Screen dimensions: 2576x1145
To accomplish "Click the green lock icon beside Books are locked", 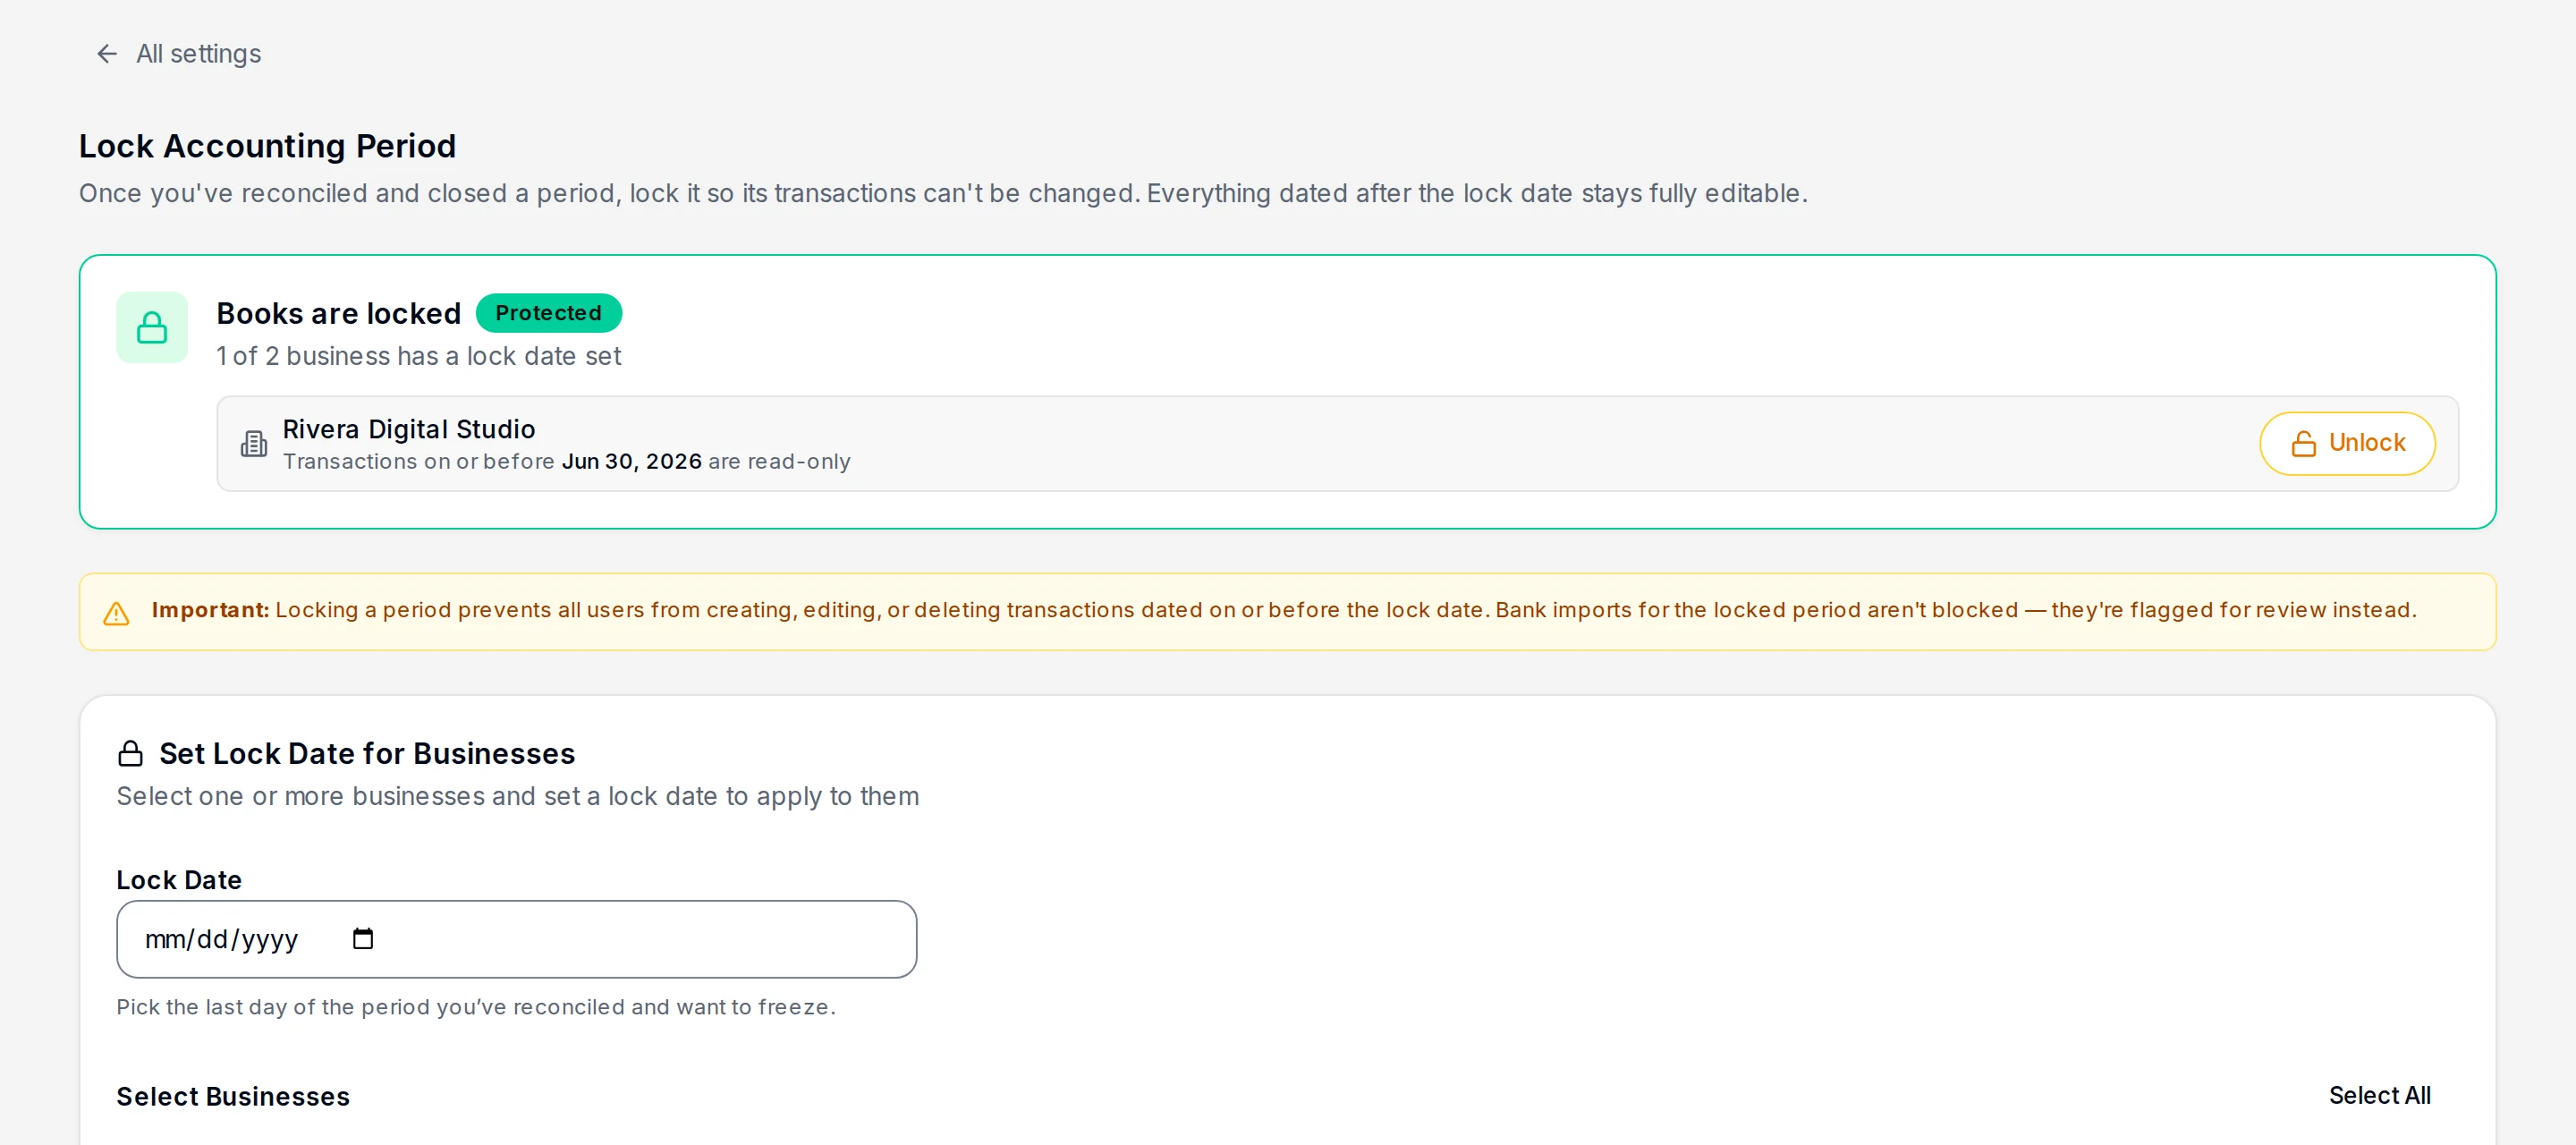I will pos(152,327).
